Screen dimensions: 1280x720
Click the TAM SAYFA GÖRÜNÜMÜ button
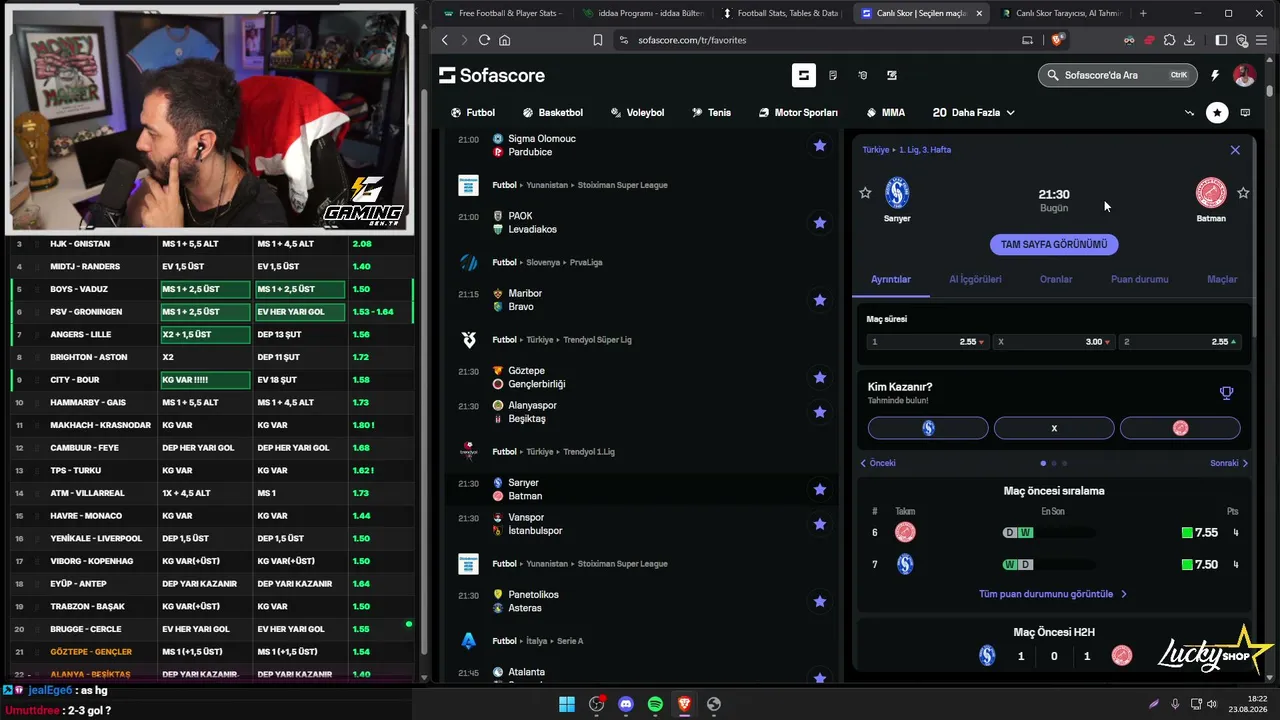[1054, 244]
